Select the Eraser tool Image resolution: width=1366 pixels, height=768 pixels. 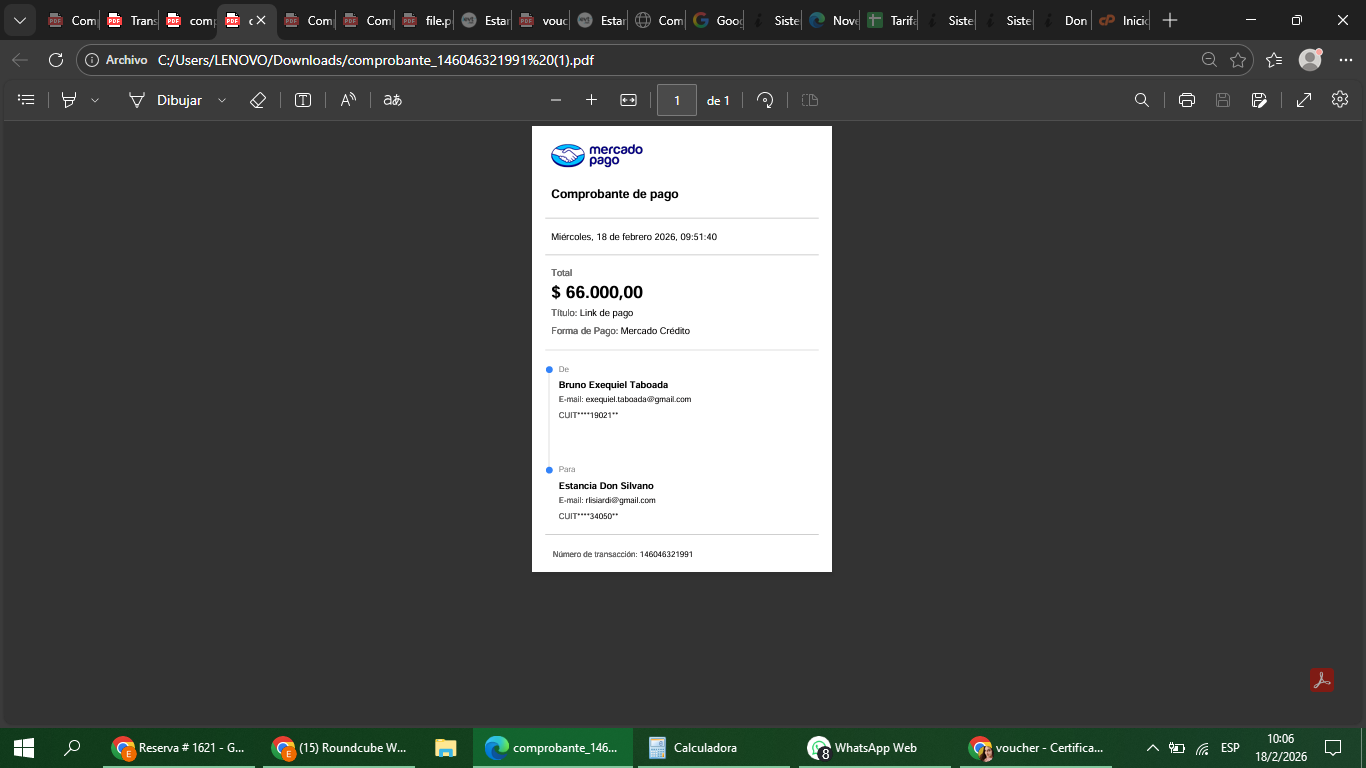(x=257, y=100)
